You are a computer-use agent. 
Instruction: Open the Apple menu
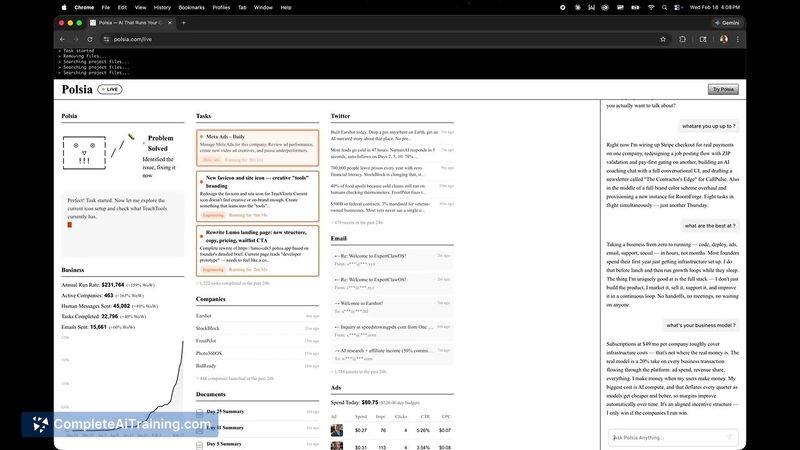tap(64, 8)
